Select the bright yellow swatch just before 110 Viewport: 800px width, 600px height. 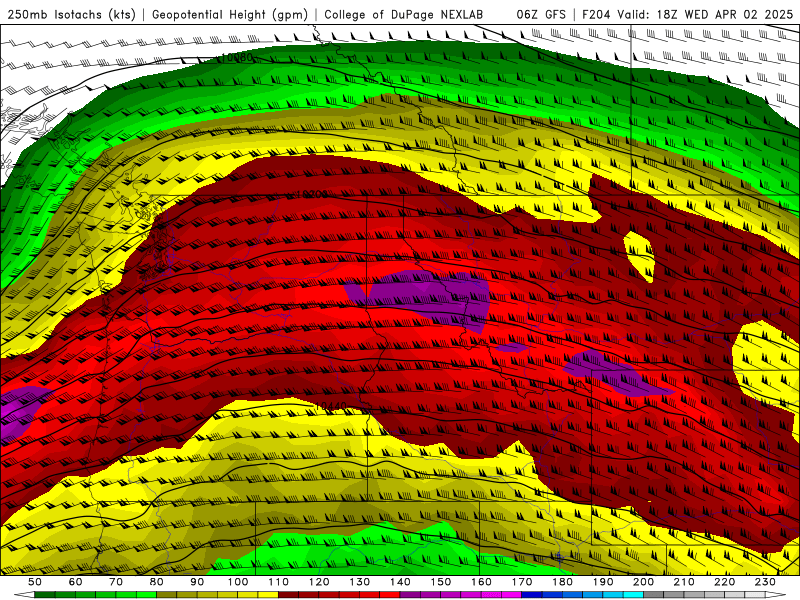[268, 595]
